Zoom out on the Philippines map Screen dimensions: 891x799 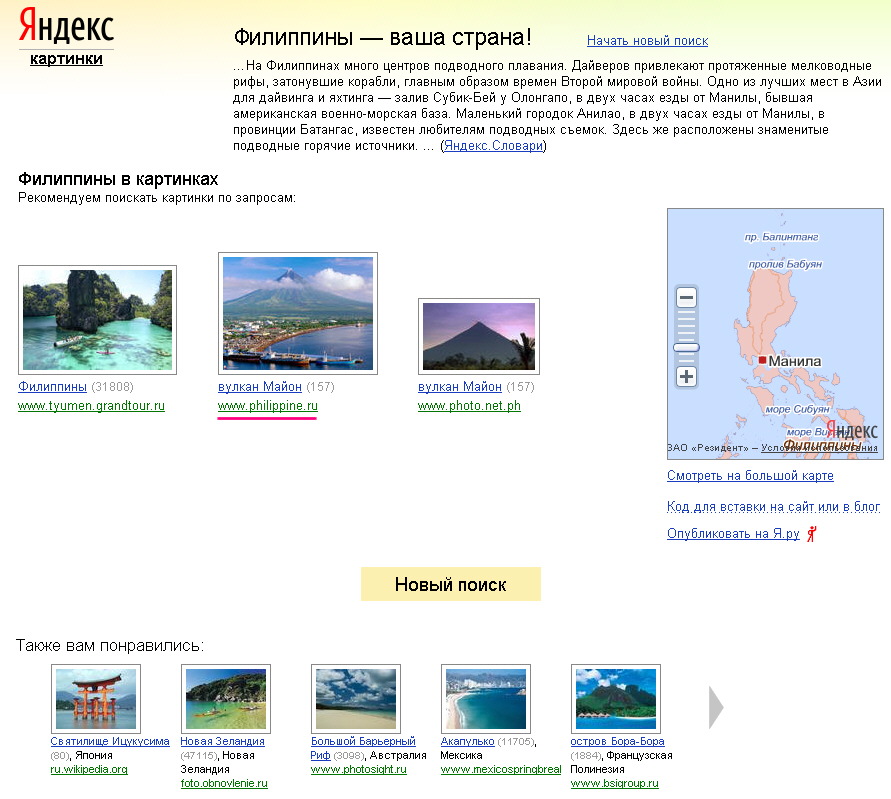(686, 298)
